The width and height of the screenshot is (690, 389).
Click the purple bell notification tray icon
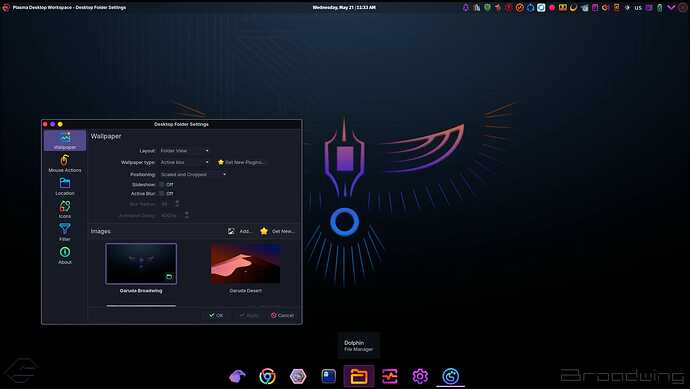[x=466, y=7]
